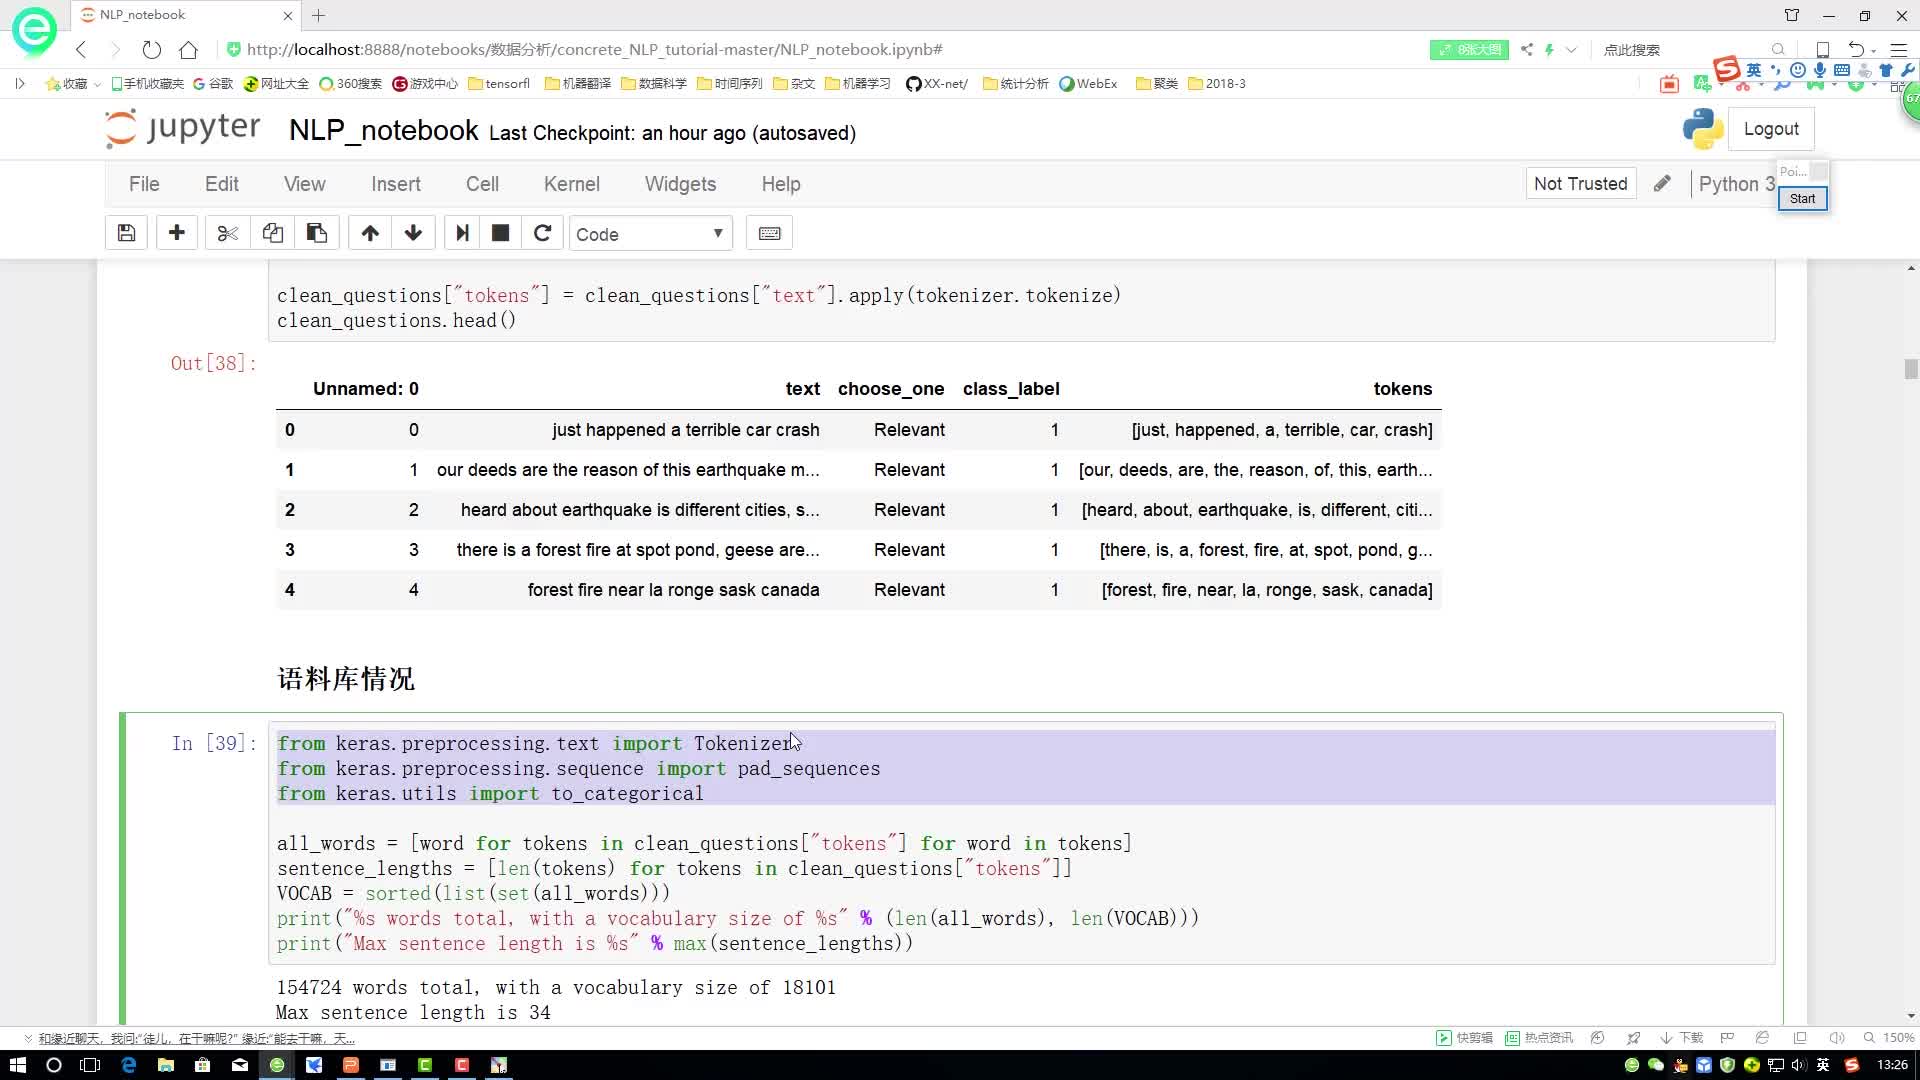This screenshot has width=1920, height=1080.
Task: Open the 2018-3 bookmark folder
Action: pos(1217,83)
